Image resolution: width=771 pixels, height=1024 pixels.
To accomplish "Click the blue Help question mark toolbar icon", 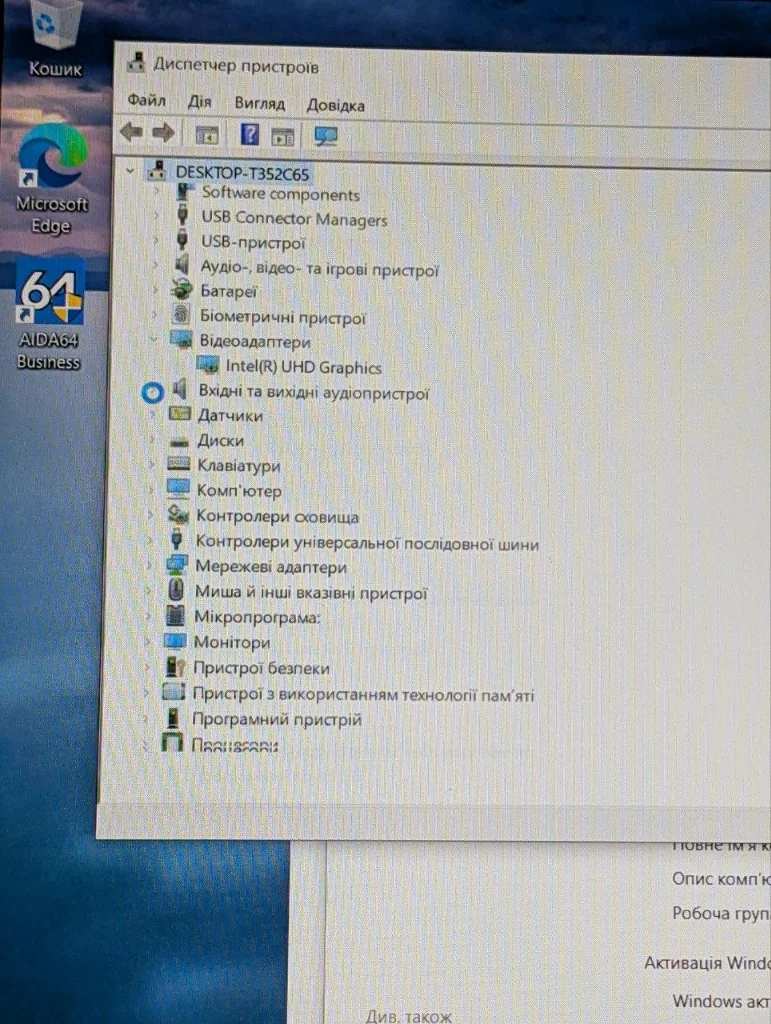I will coord(249,135).
